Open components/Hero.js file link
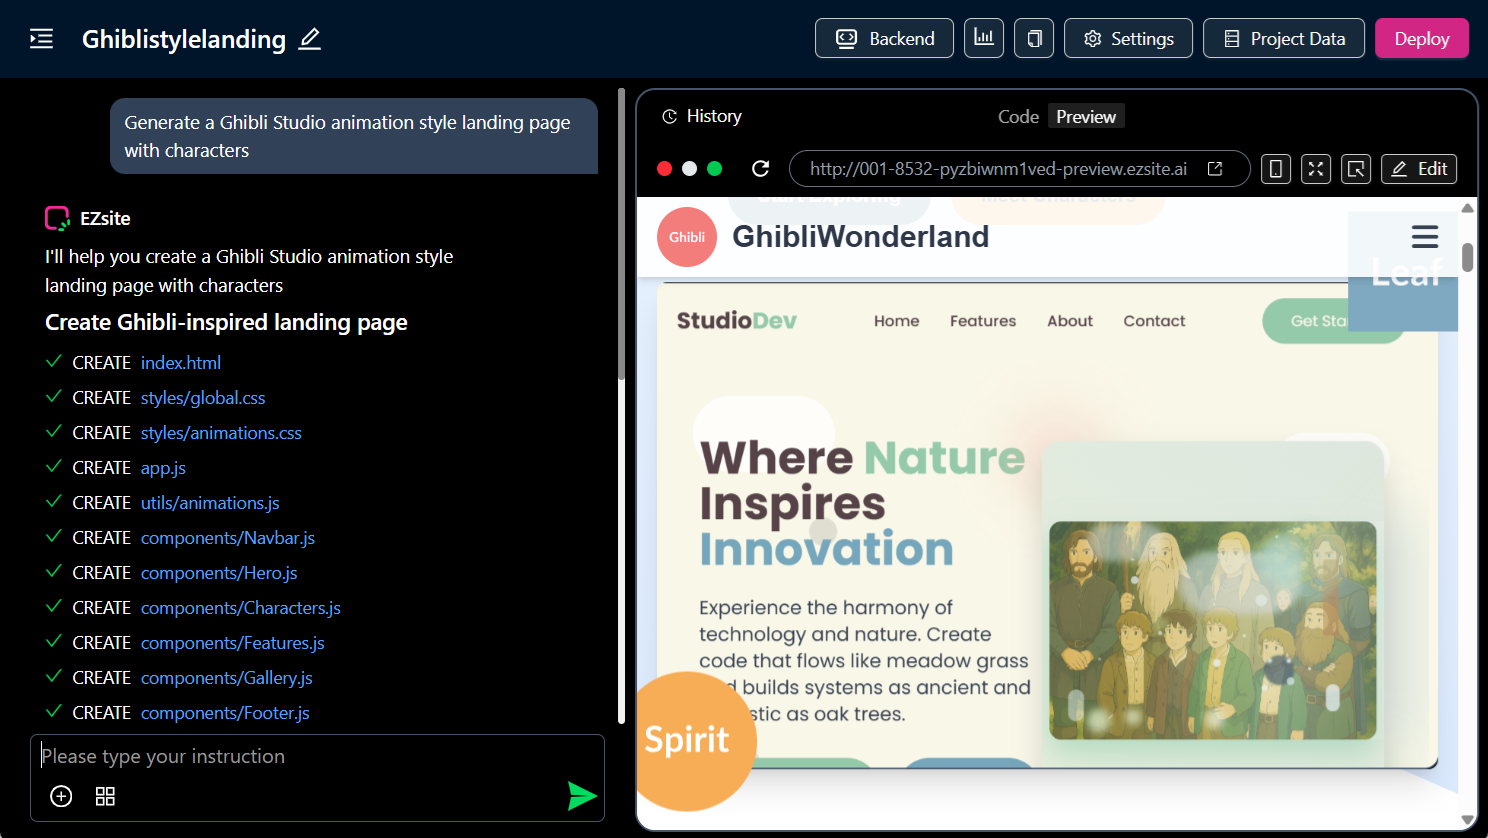 219,573
